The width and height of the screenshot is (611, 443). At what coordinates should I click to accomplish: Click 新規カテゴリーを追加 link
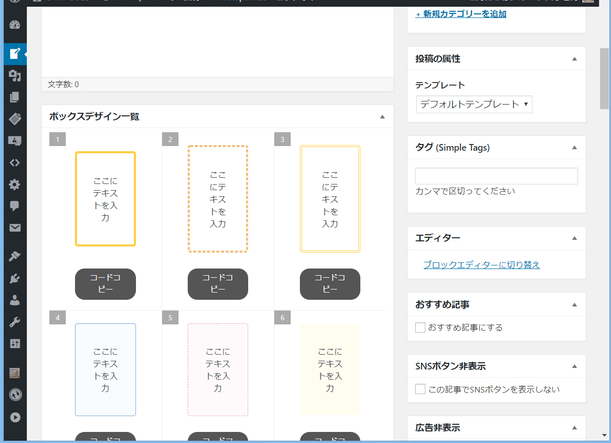461,14
